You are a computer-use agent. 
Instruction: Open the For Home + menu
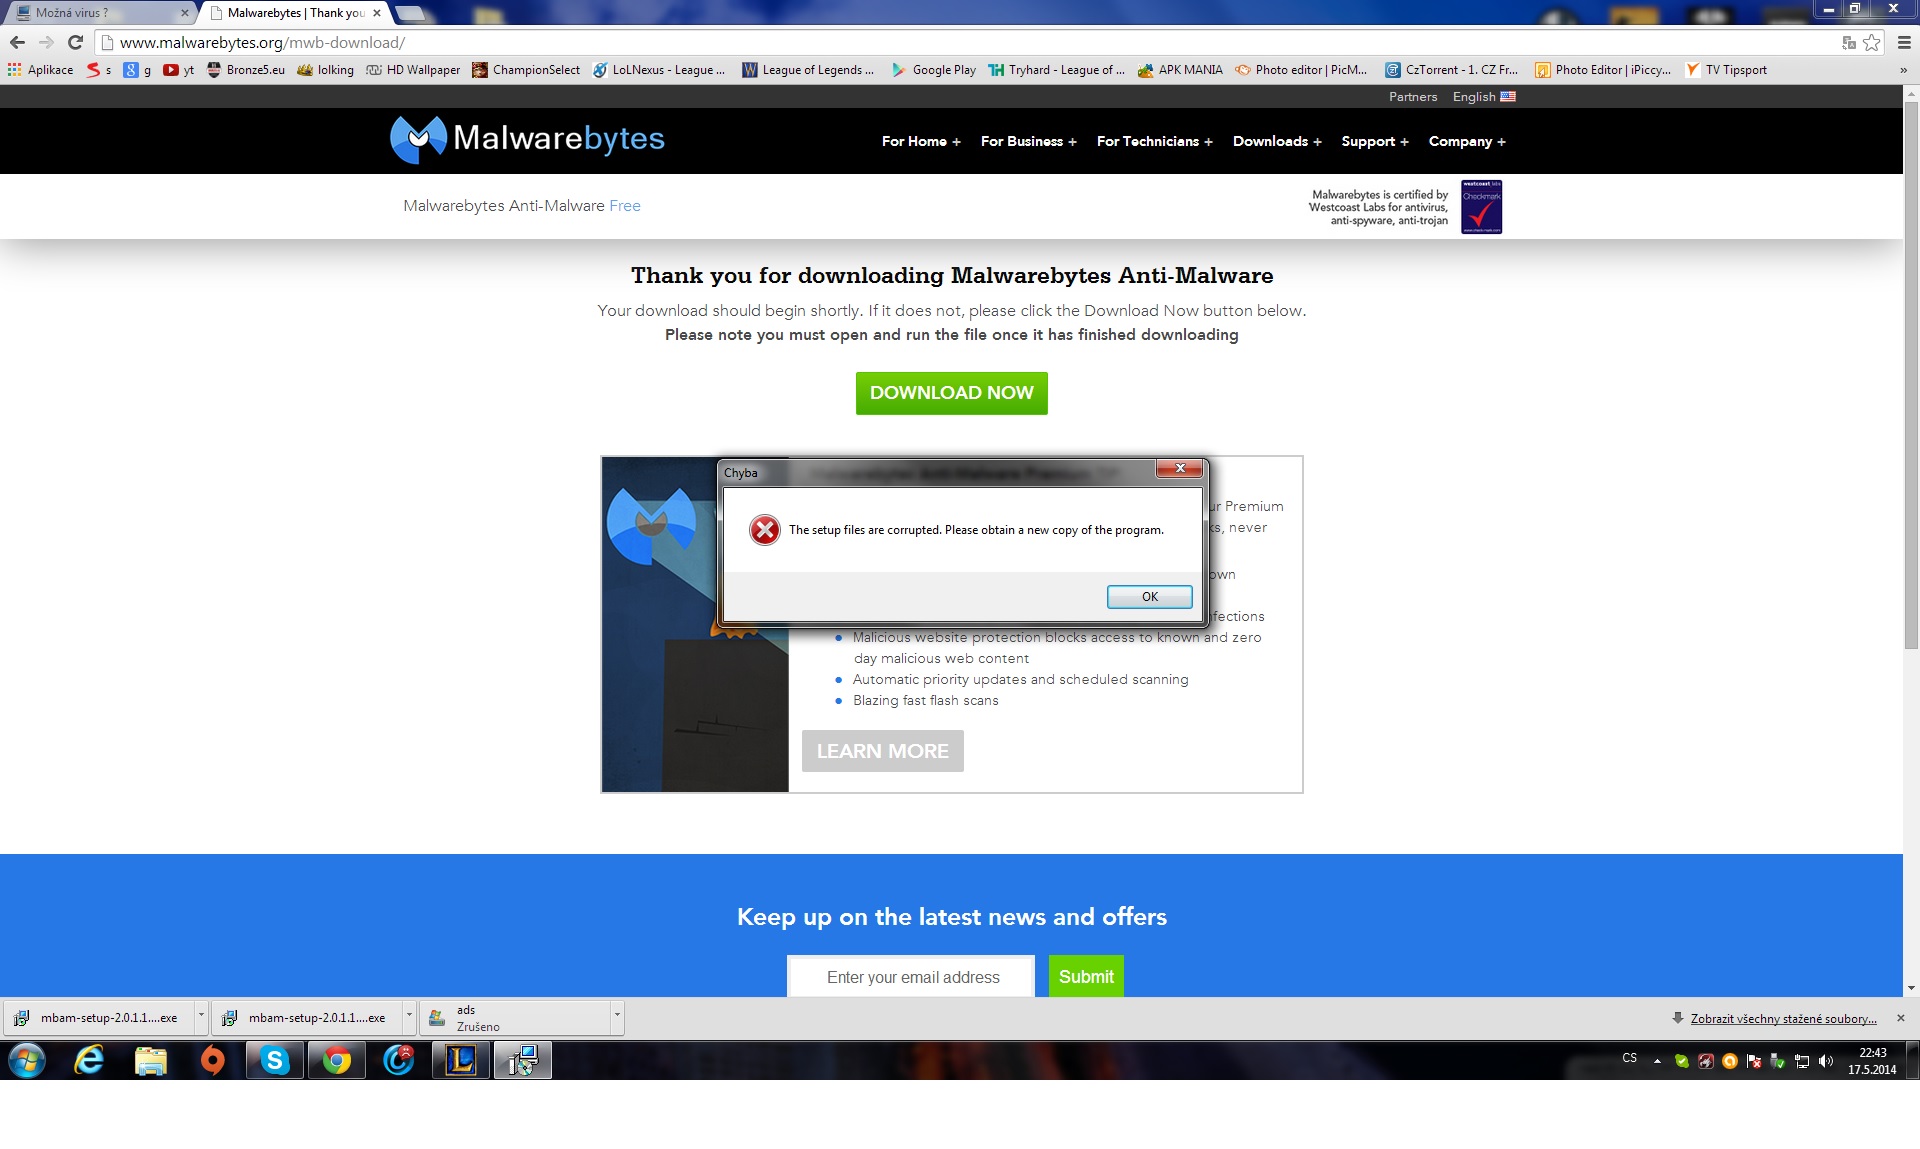920,141
